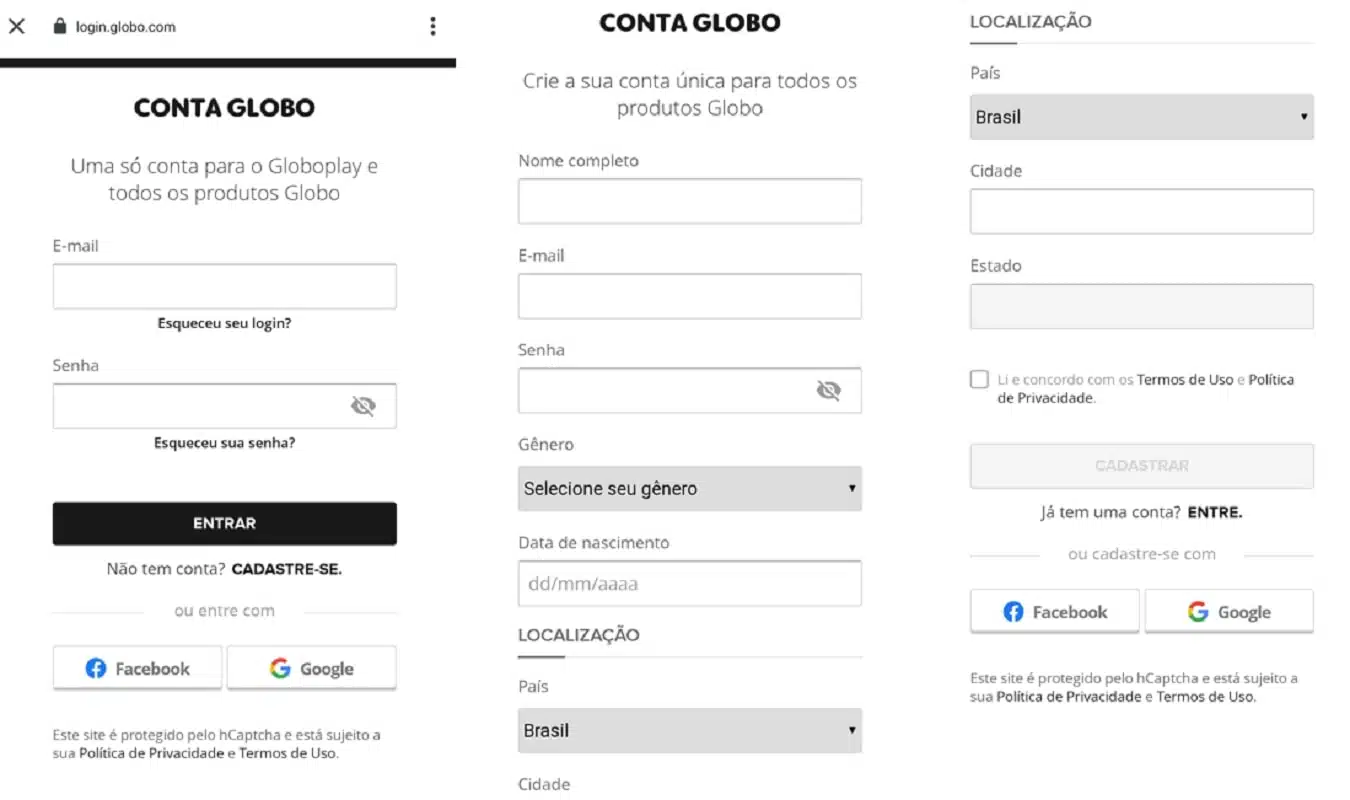
Task: Click the ENTRE link beside 'Já tem uma conta?'
Action: 1214,512
